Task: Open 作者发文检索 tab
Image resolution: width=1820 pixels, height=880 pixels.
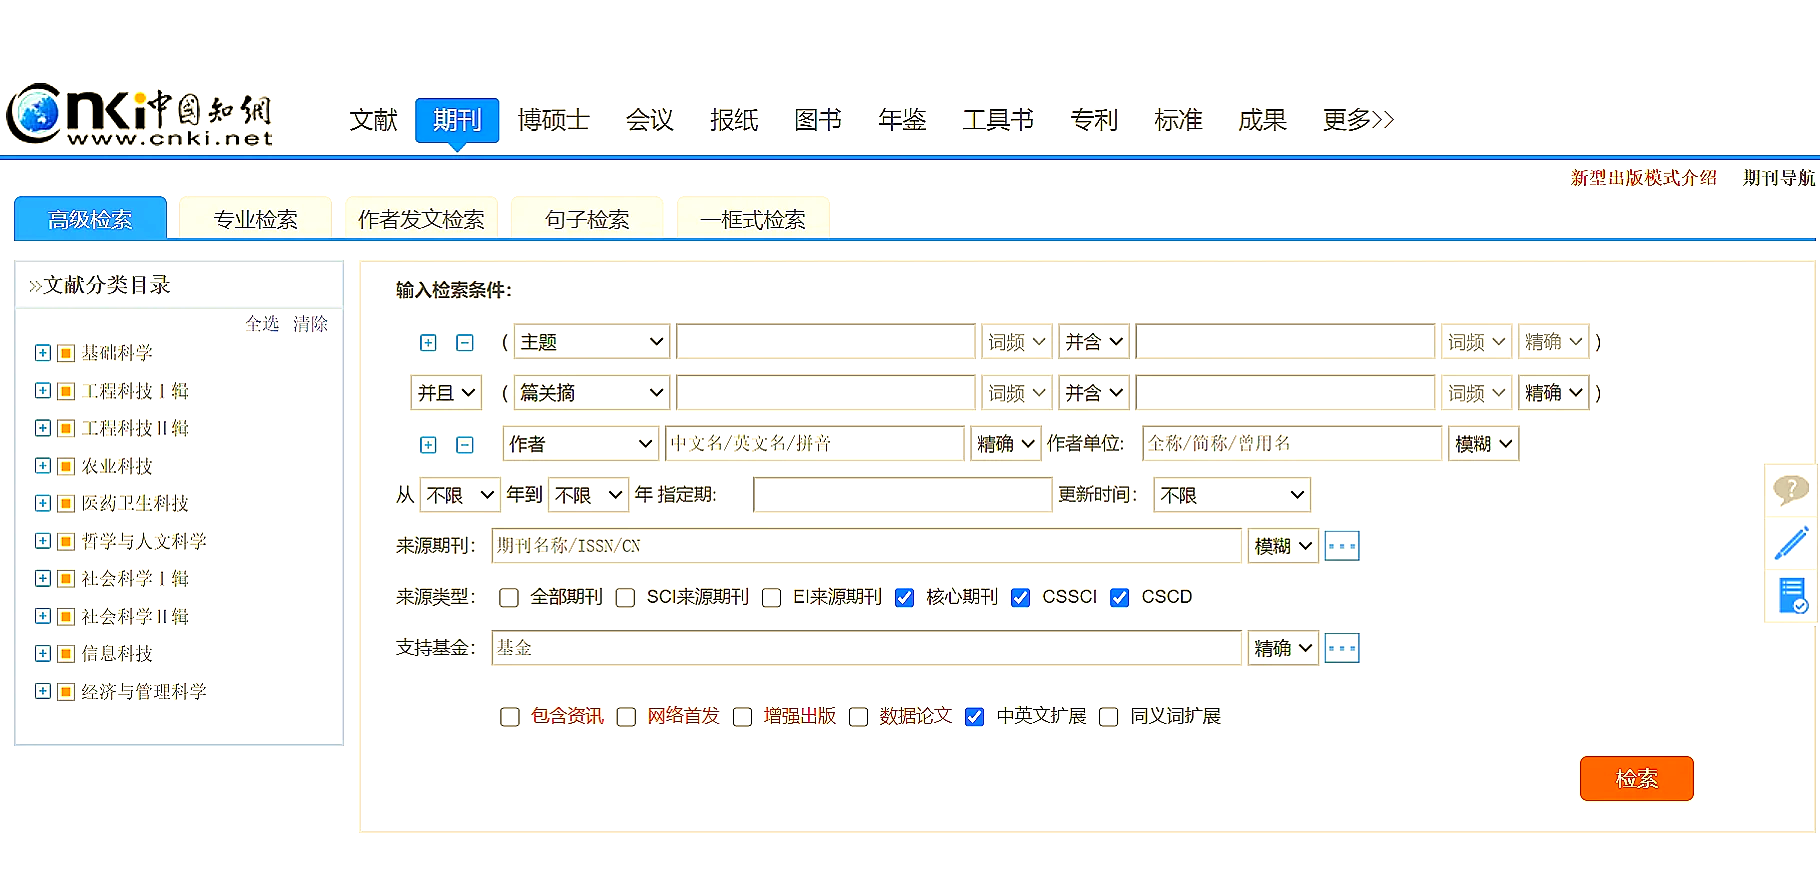Action: 421,219
